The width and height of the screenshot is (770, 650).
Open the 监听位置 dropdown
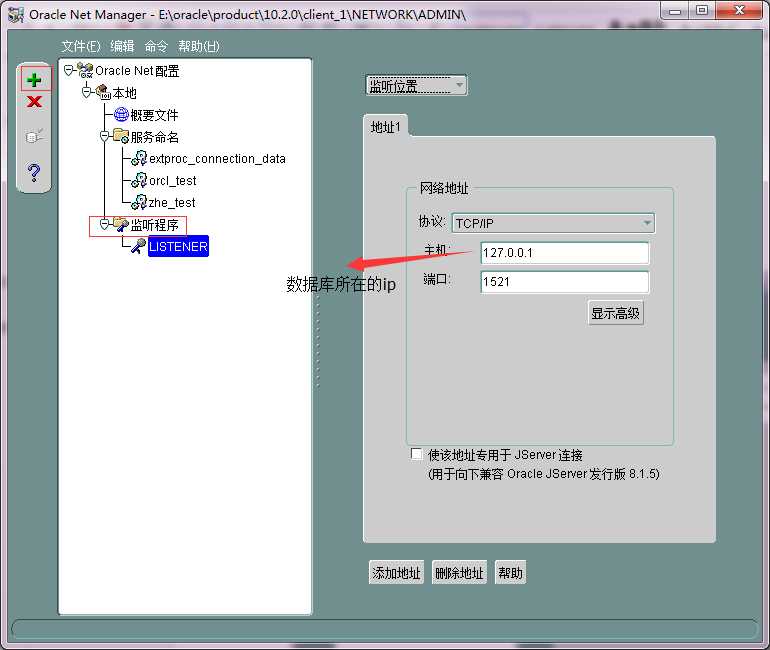(416, 86)
